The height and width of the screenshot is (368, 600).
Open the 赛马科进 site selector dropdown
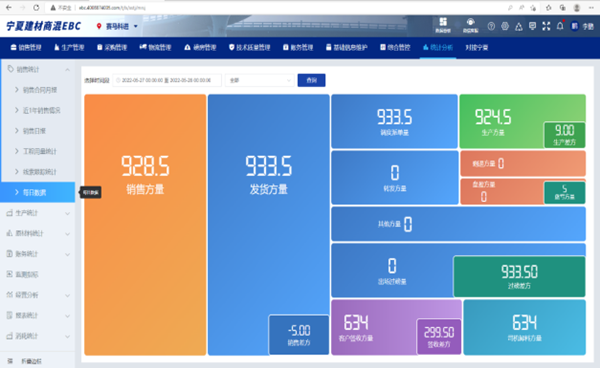[x=117, y=26]
